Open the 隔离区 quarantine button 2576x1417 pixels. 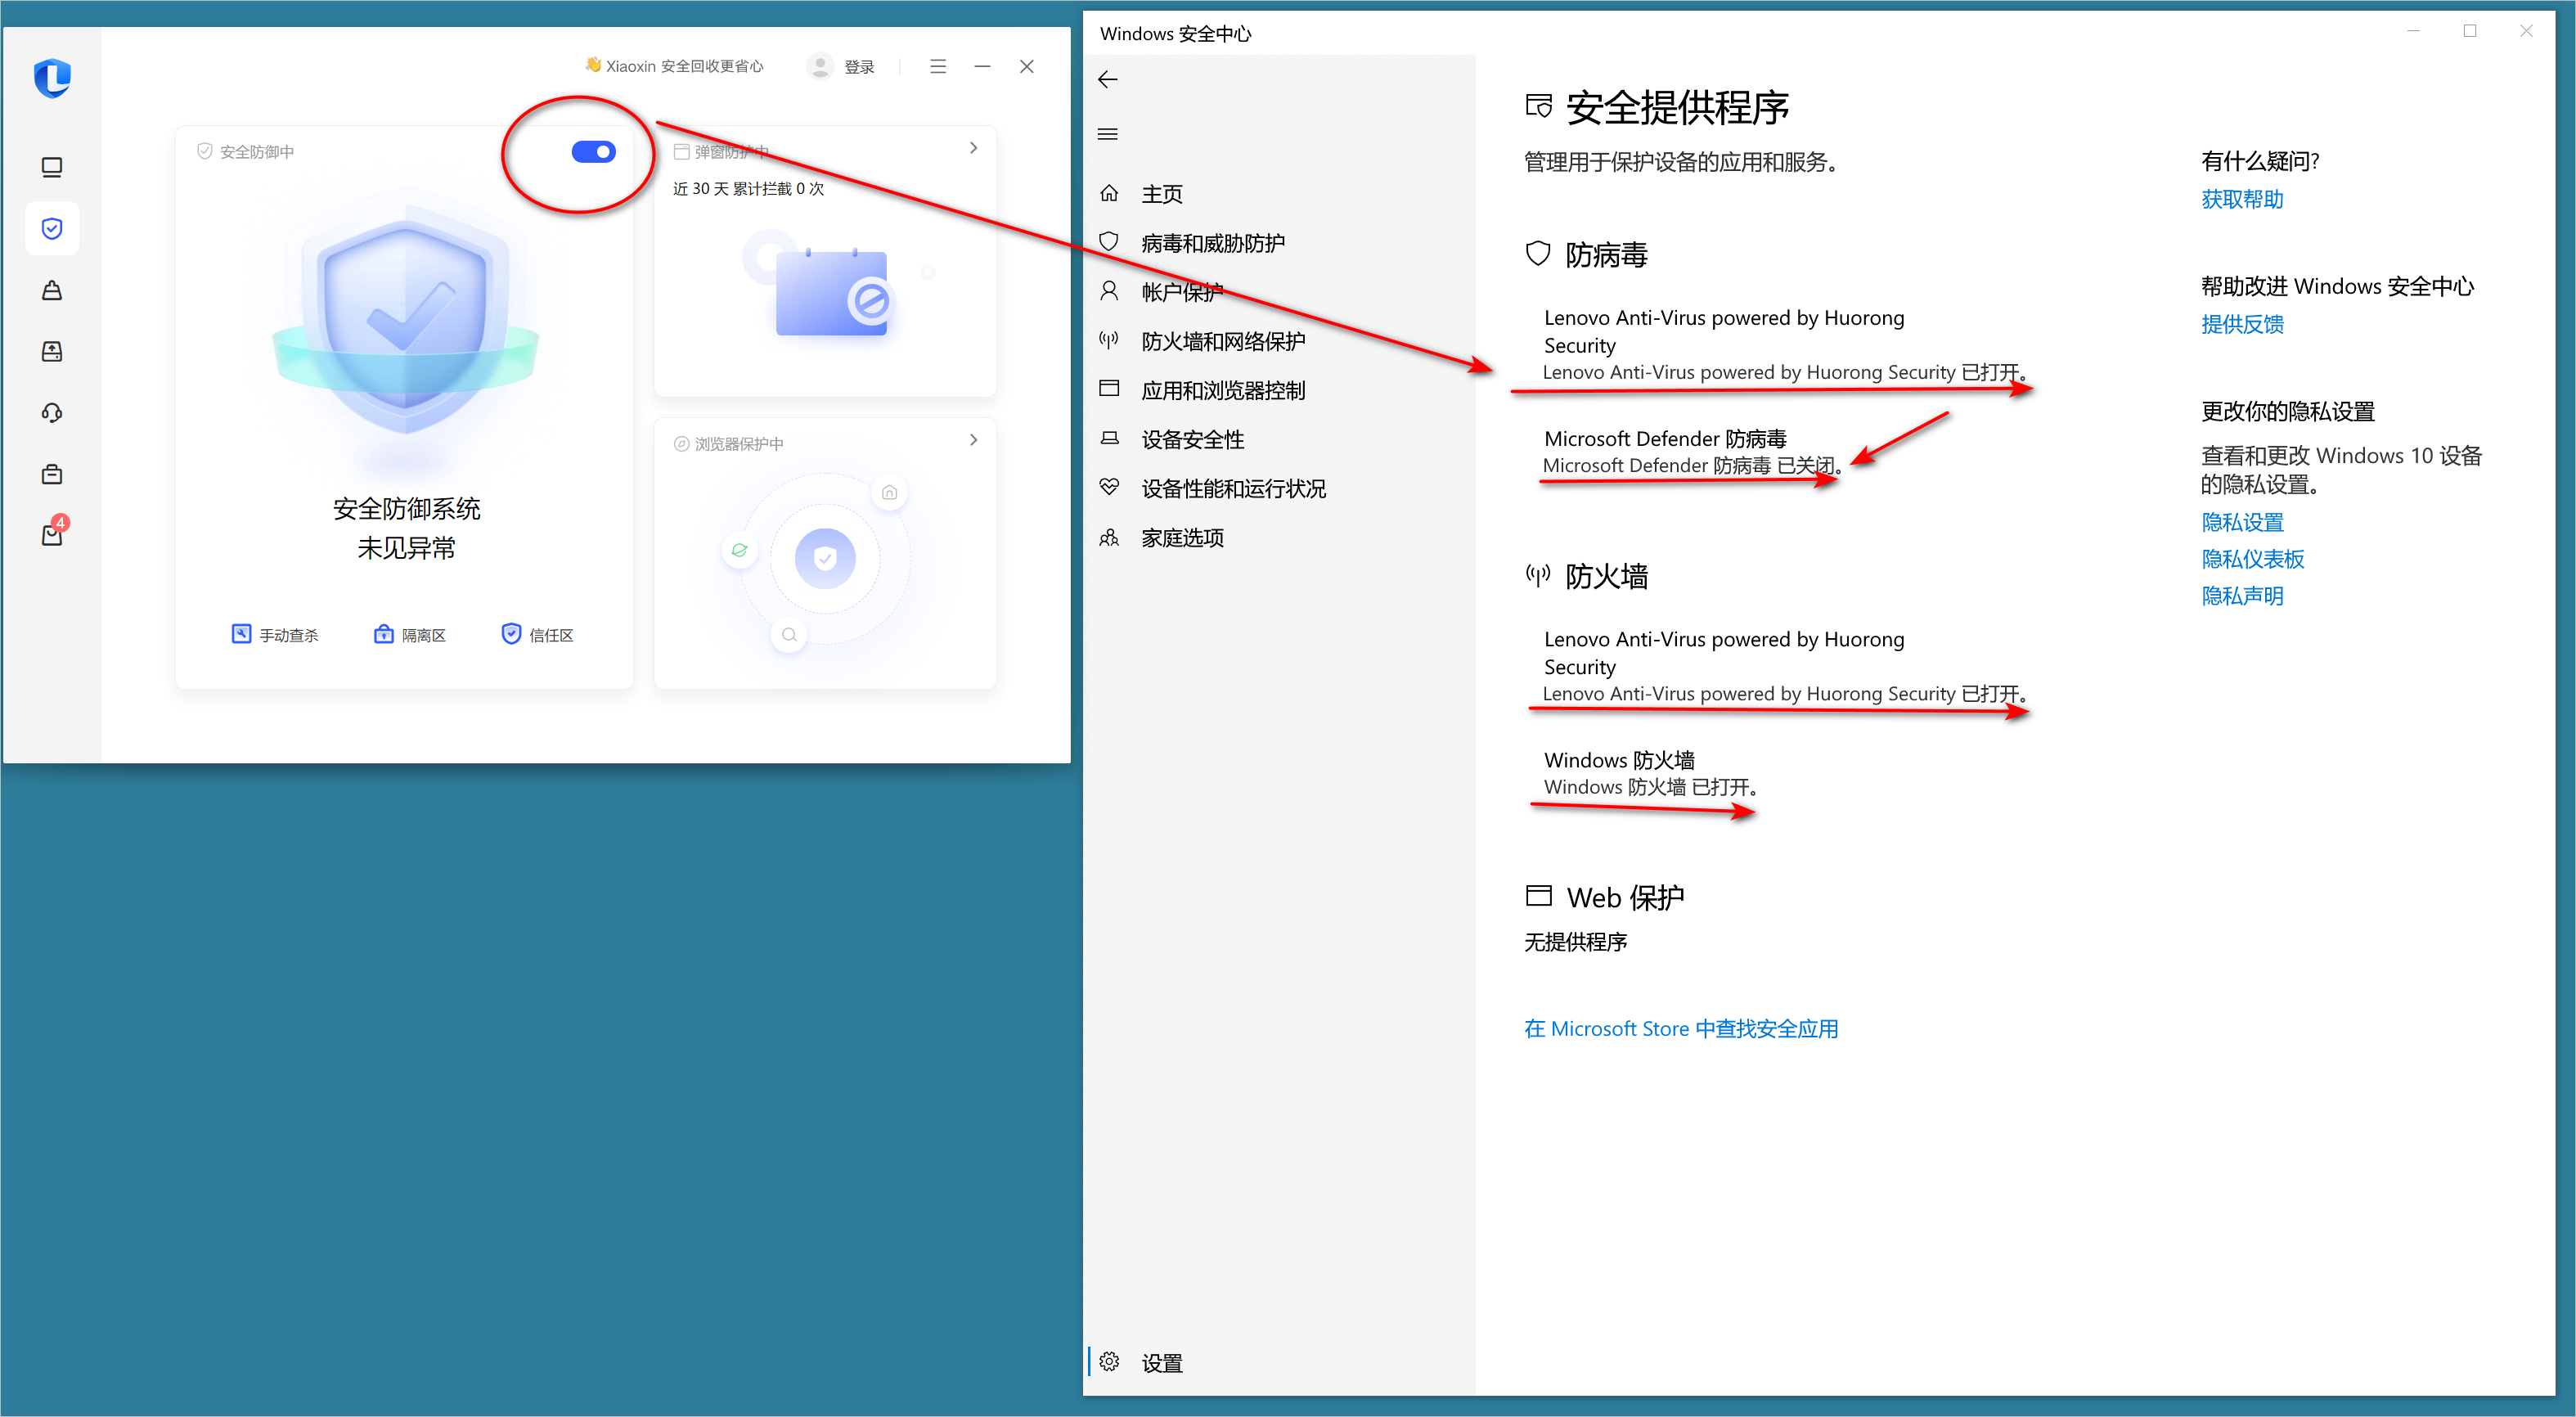click(410, 635)
